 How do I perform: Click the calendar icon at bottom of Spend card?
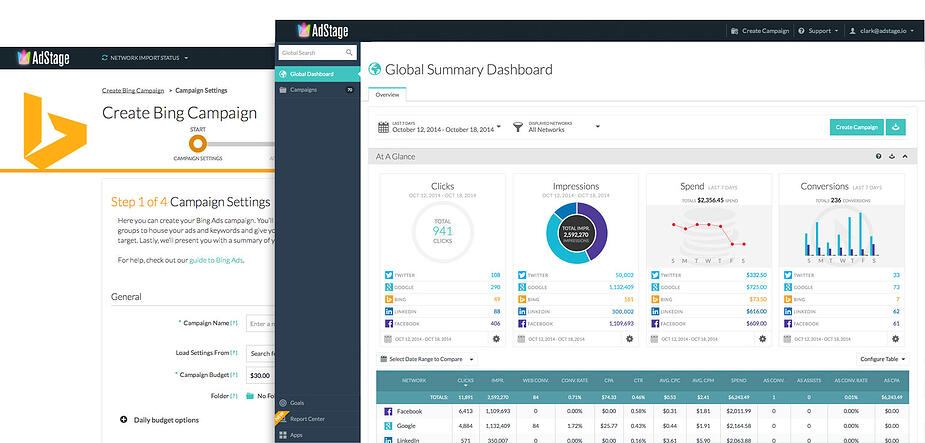click(654, 339)
